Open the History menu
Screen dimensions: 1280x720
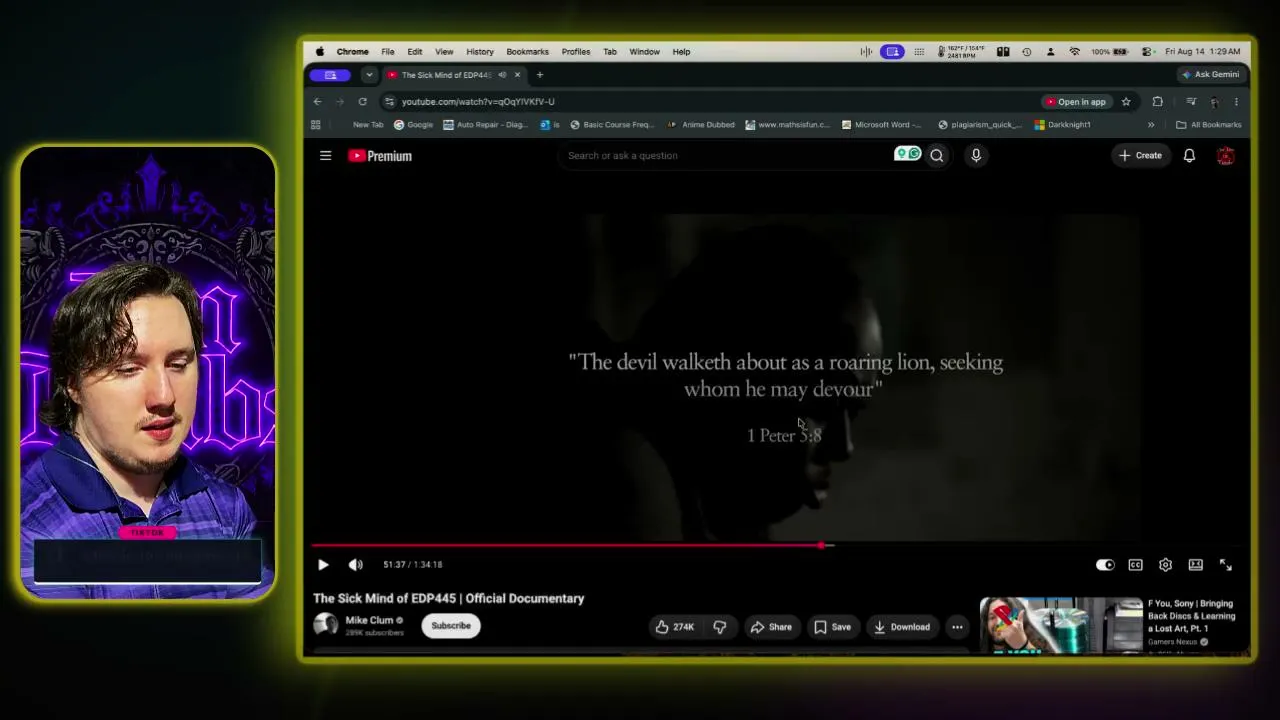pos(480,52)
